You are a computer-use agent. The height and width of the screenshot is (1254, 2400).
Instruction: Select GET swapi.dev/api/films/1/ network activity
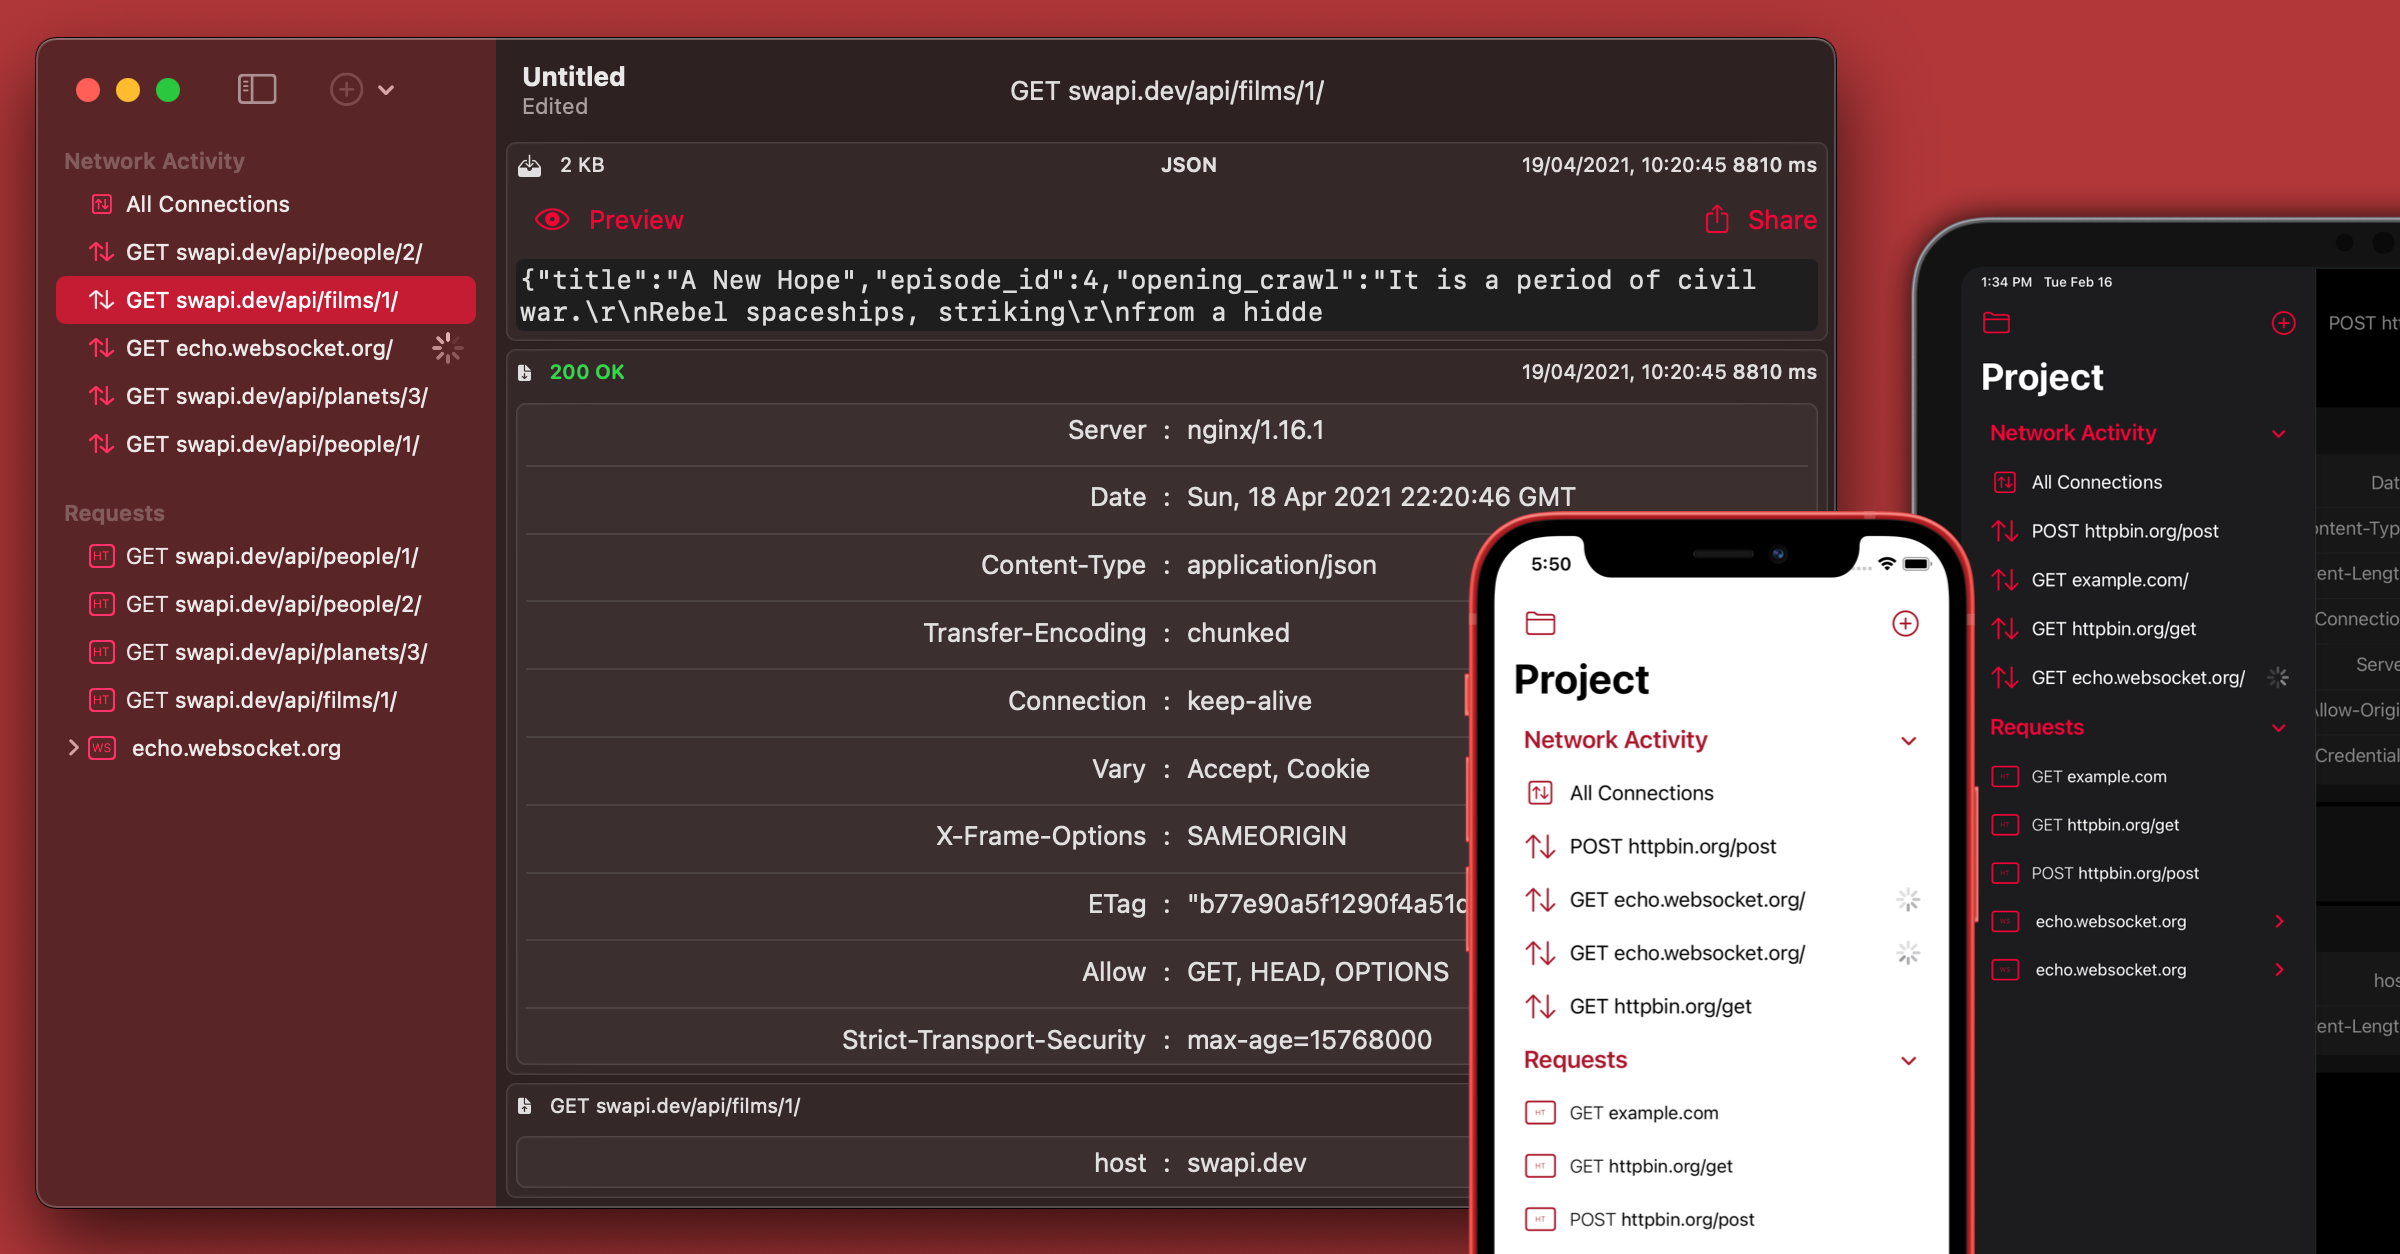tap(262, 300)
